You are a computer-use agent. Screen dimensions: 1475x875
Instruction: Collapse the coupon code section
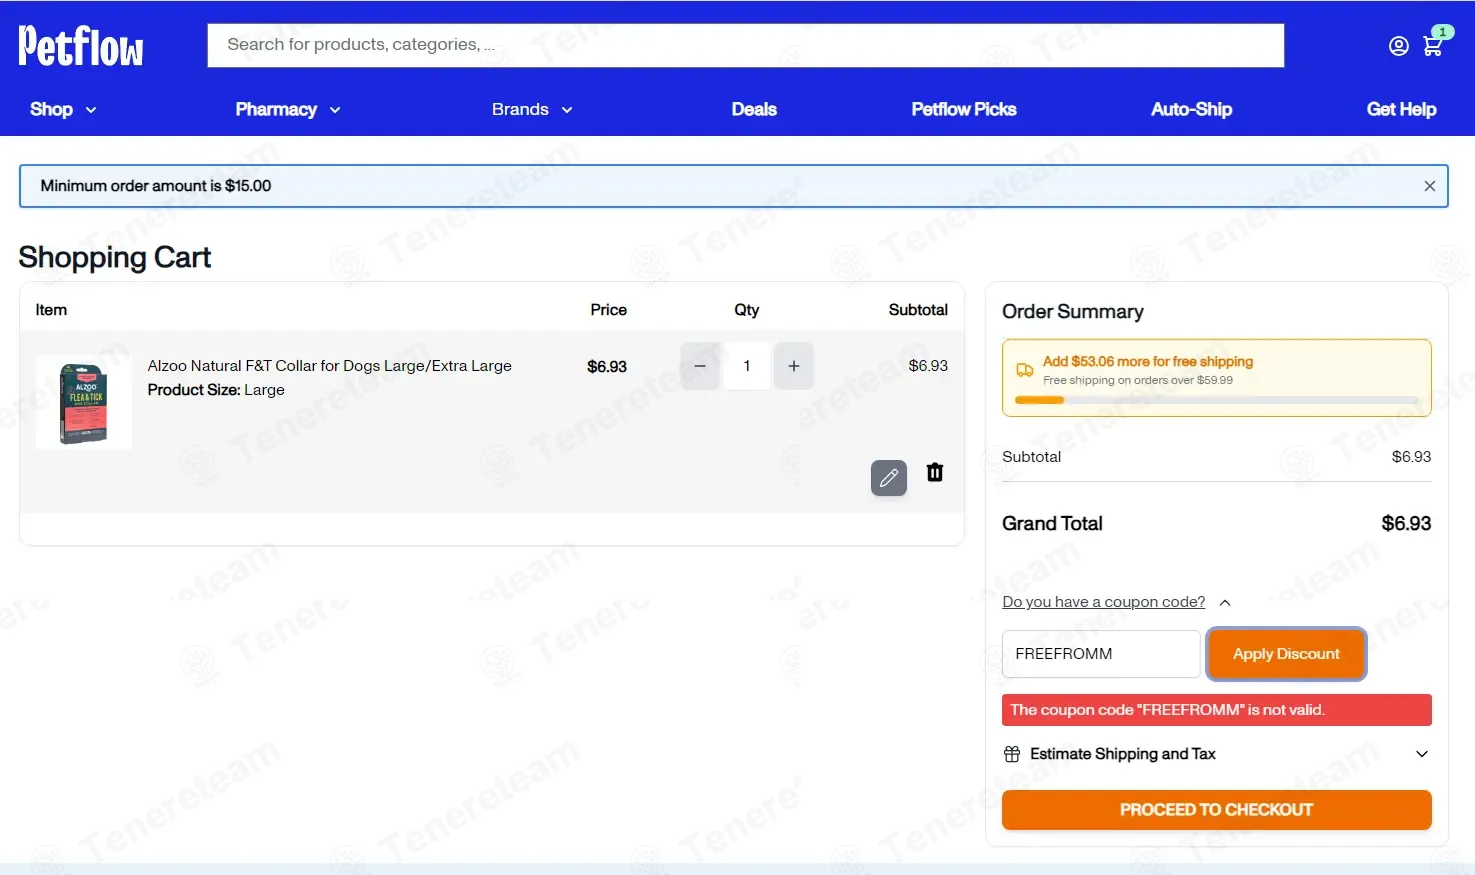[1116, 602]
